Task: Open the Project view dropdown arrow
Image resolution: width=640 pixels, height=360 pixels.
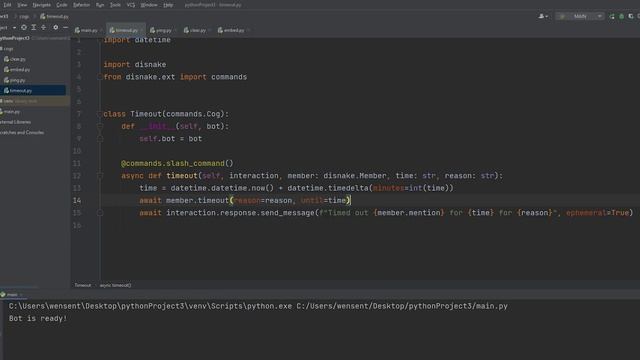Action: pos(14,27)
